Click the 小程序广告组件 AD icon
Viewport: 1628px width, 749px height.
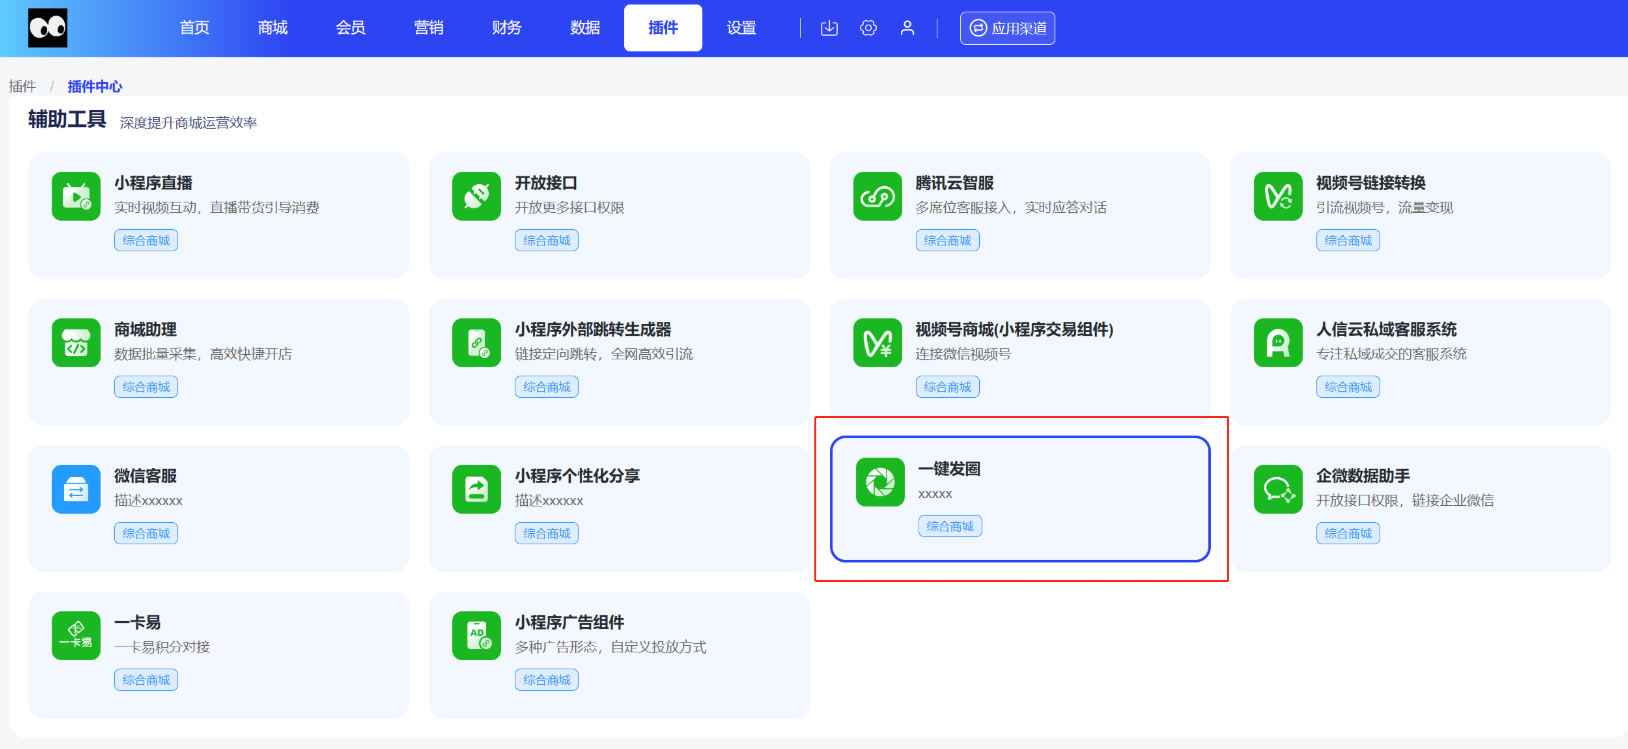pyautogui.click(x=476, y=636)
